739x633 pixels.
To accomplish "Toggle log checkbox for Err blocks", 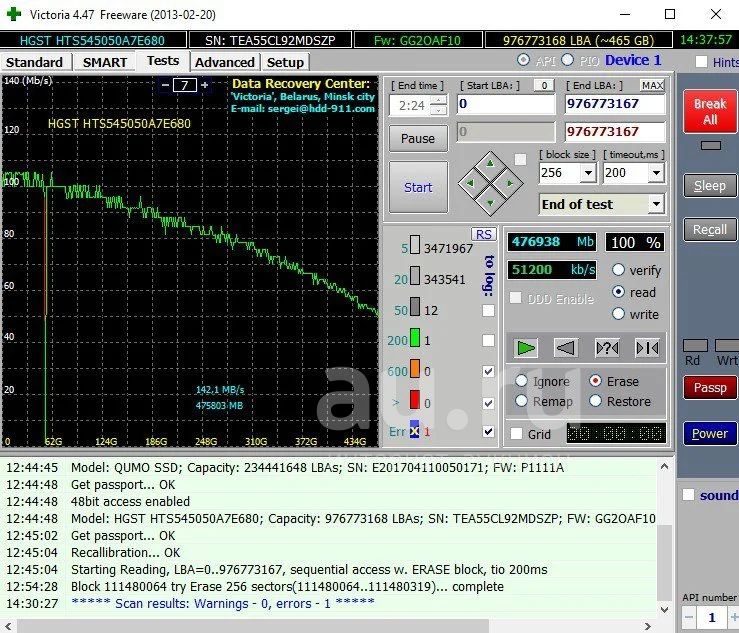I will point(489,431).
